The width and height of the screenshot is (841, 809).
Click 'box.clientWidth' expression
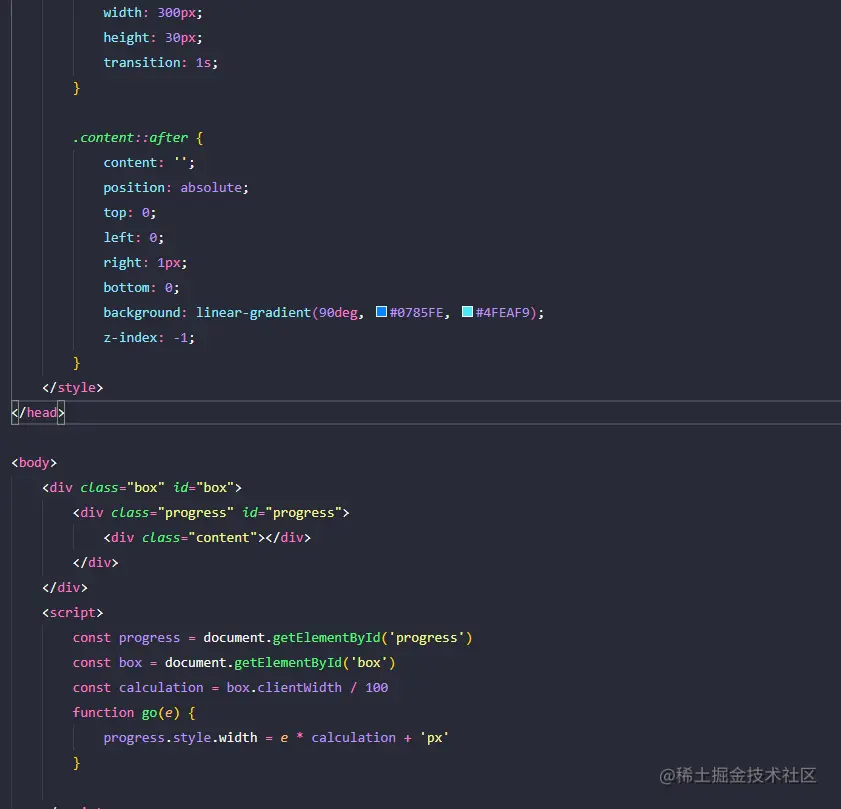pyautogui.click(x=284, y=688)
